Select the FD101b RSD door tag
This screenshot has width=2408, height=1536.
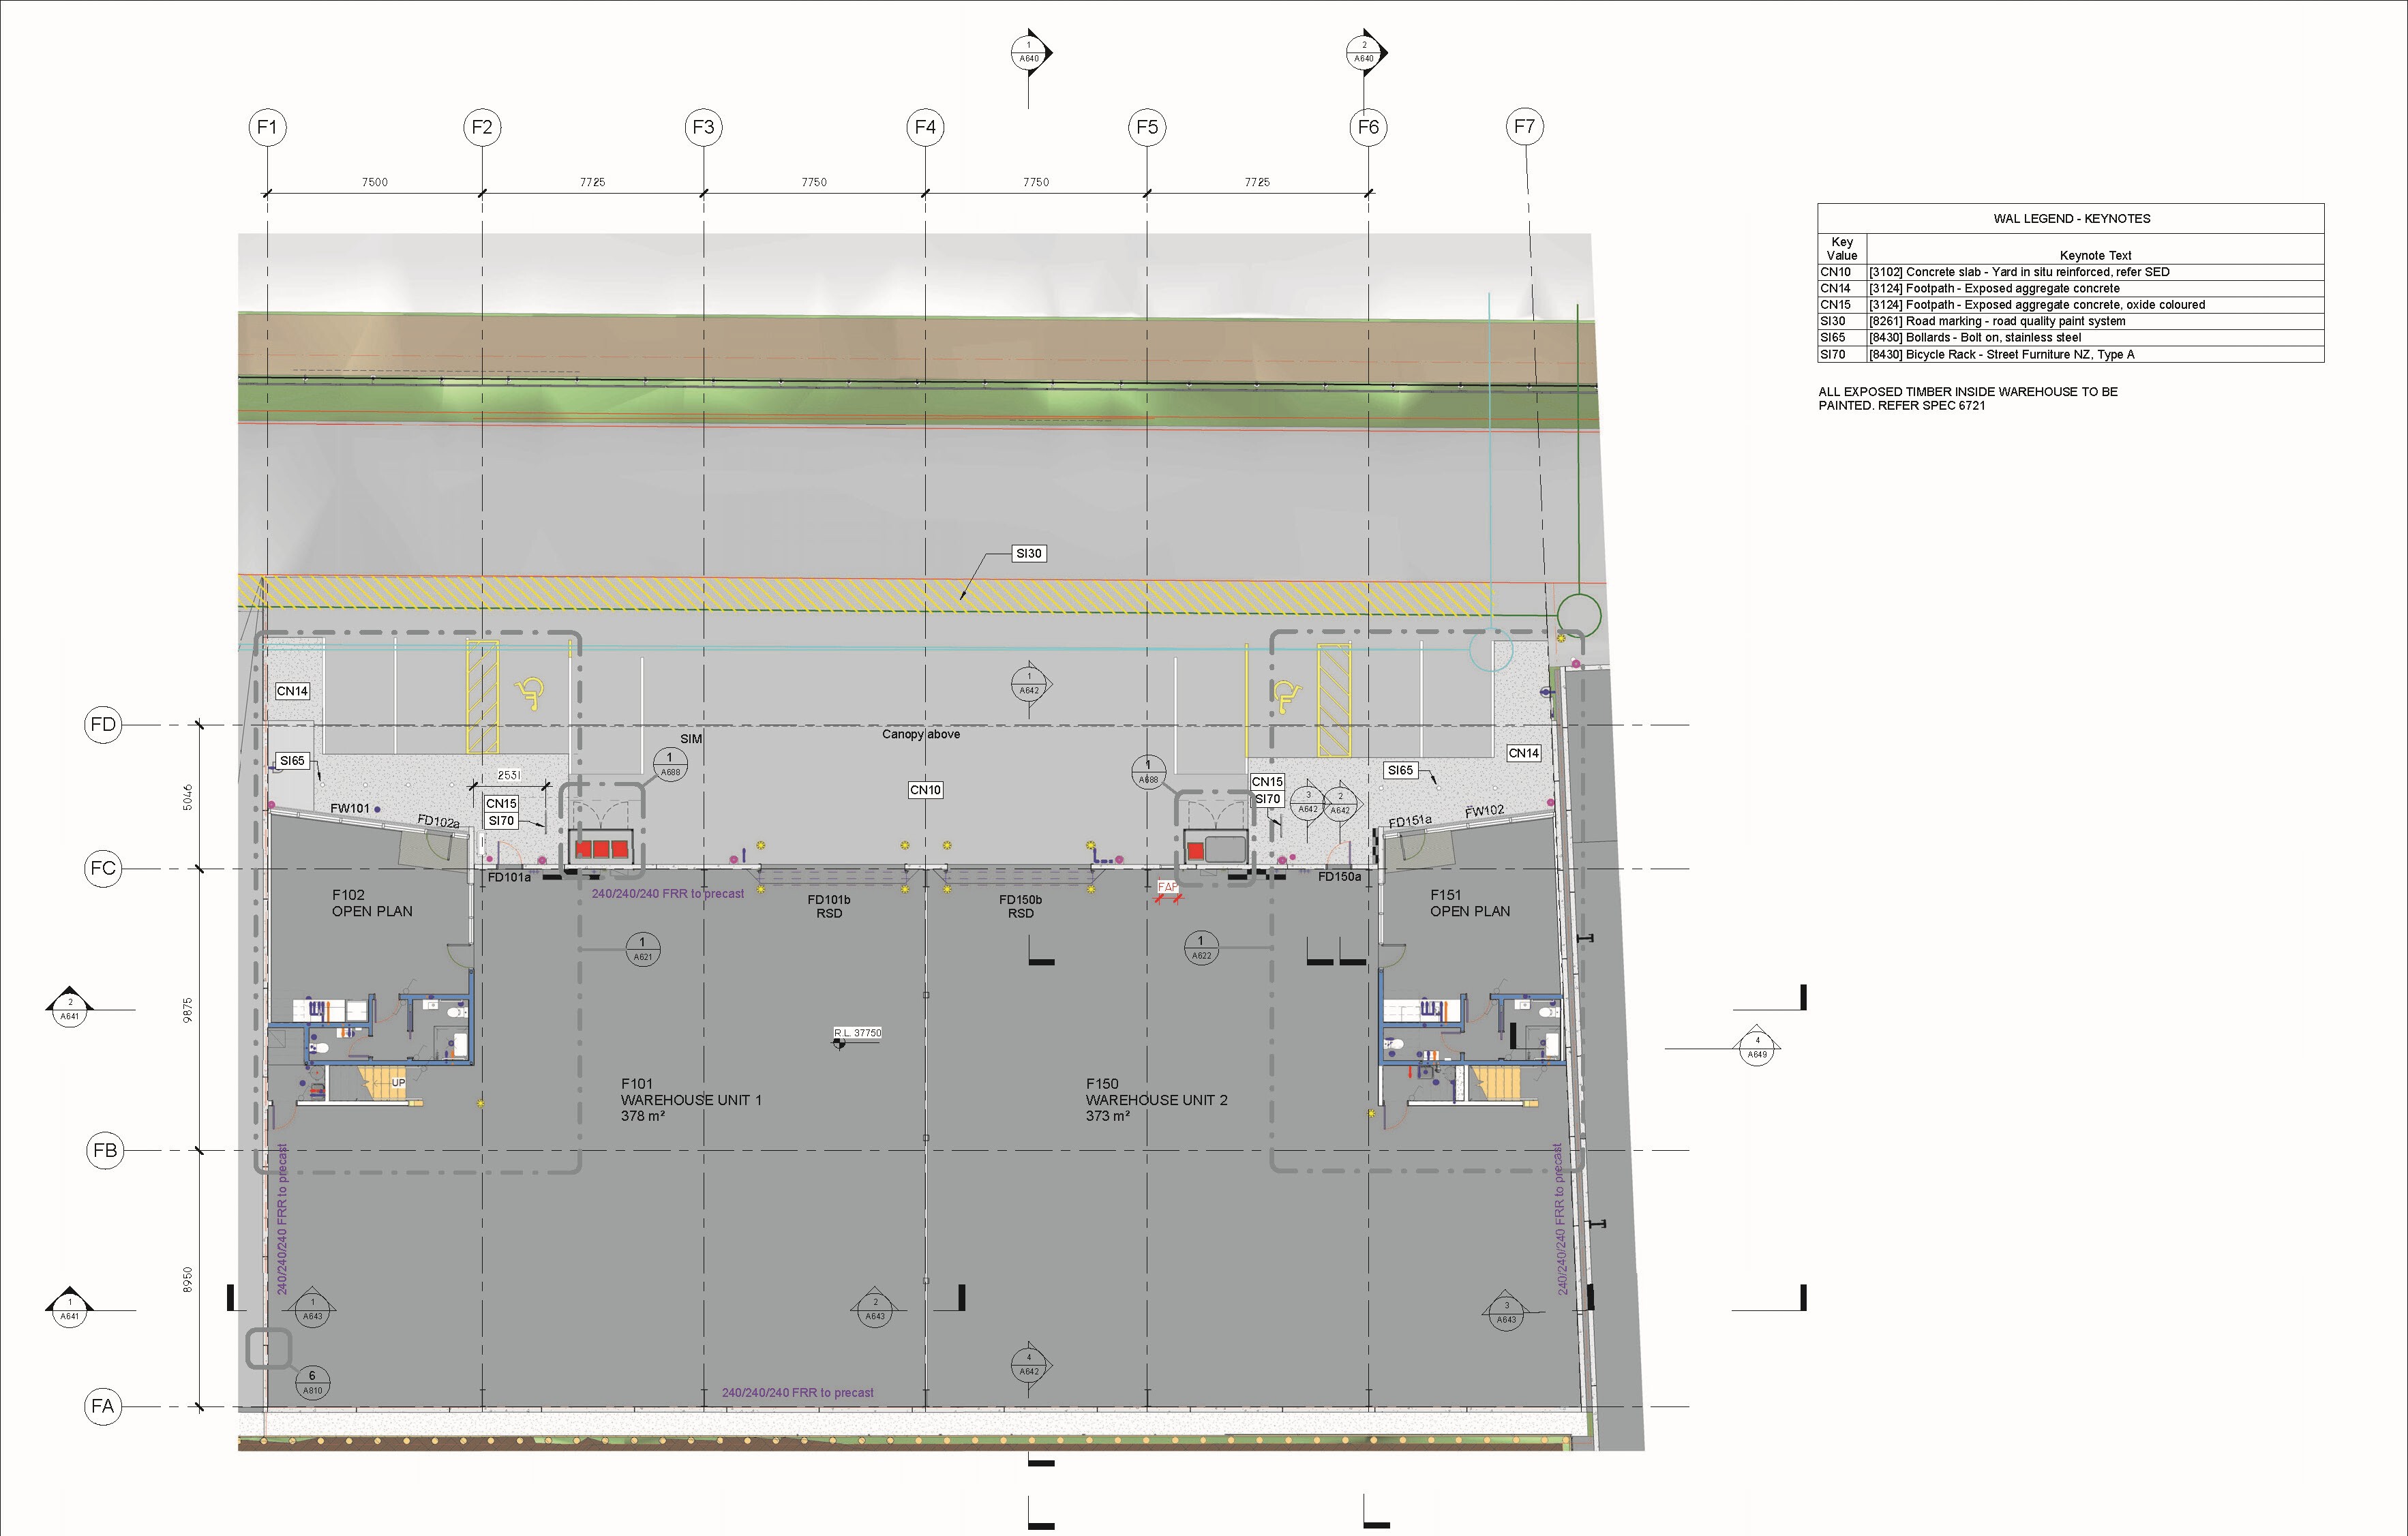[x=829, y=906]
